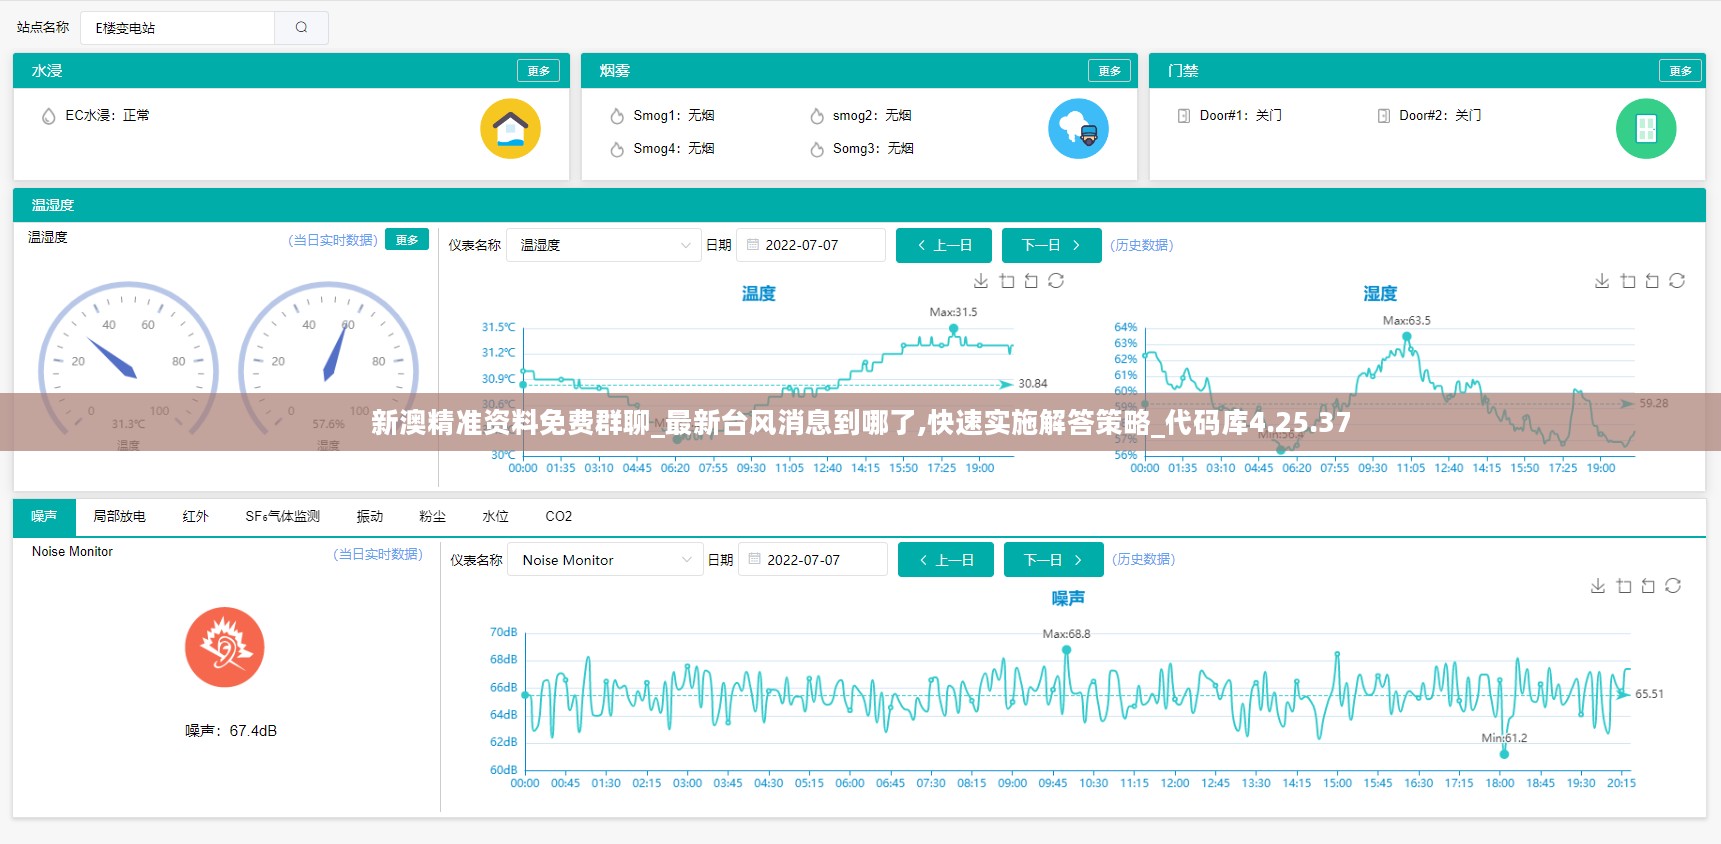Viewport: 1721px width, 844px height.
Task: Reset area zoom on 温度 chart
Action: click(x=1031, y=281)
